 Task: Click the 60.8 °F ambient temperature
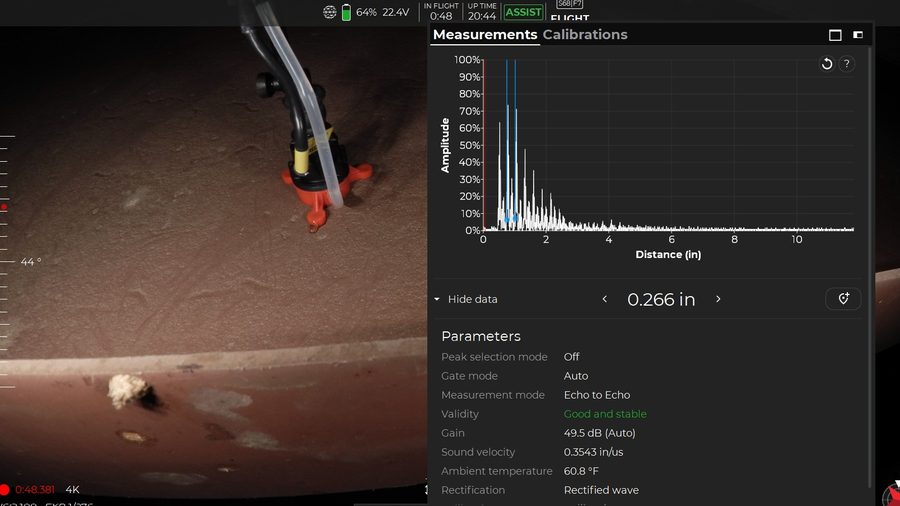point(581,471)
